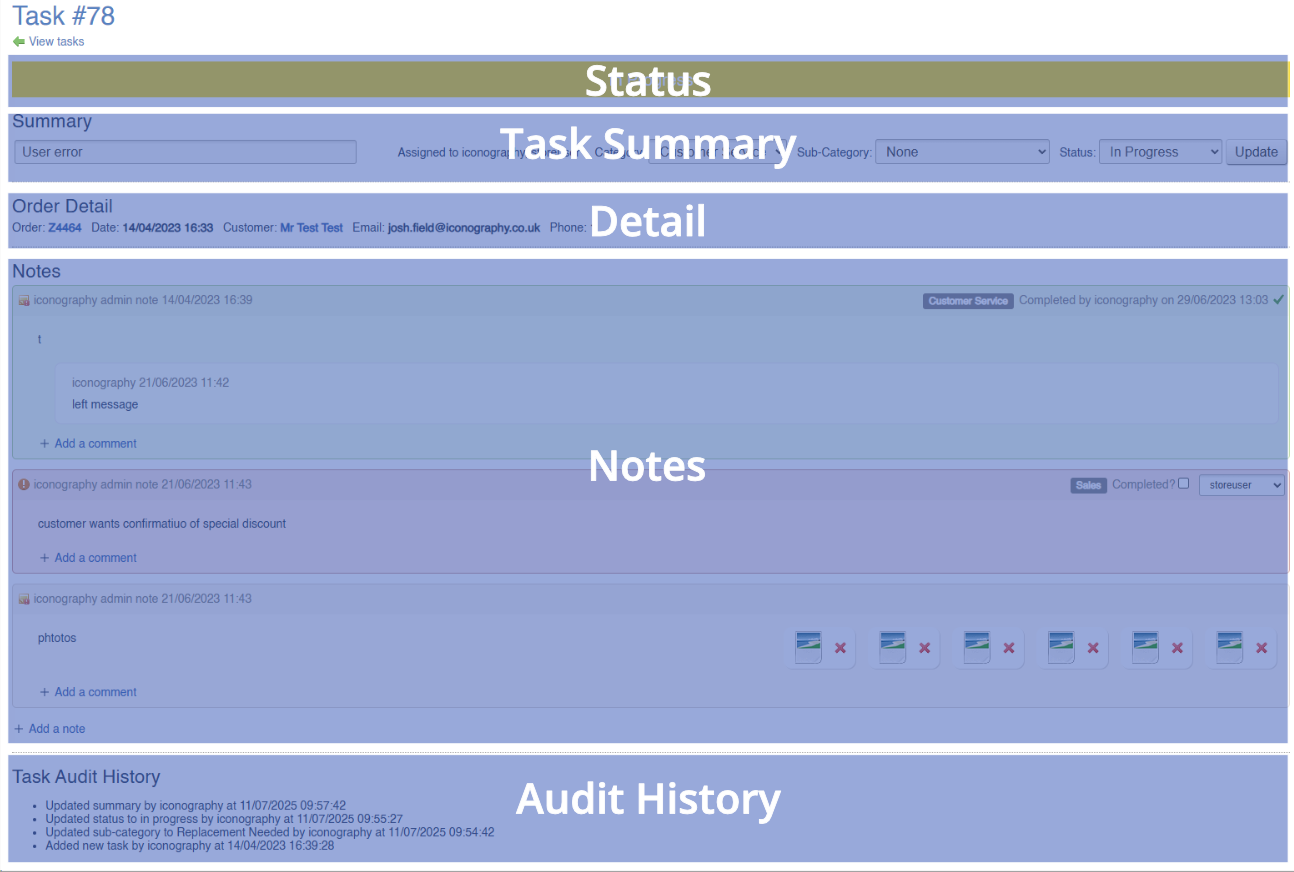Delete the last photo attachment
1294x872 pixels.
1262,648
